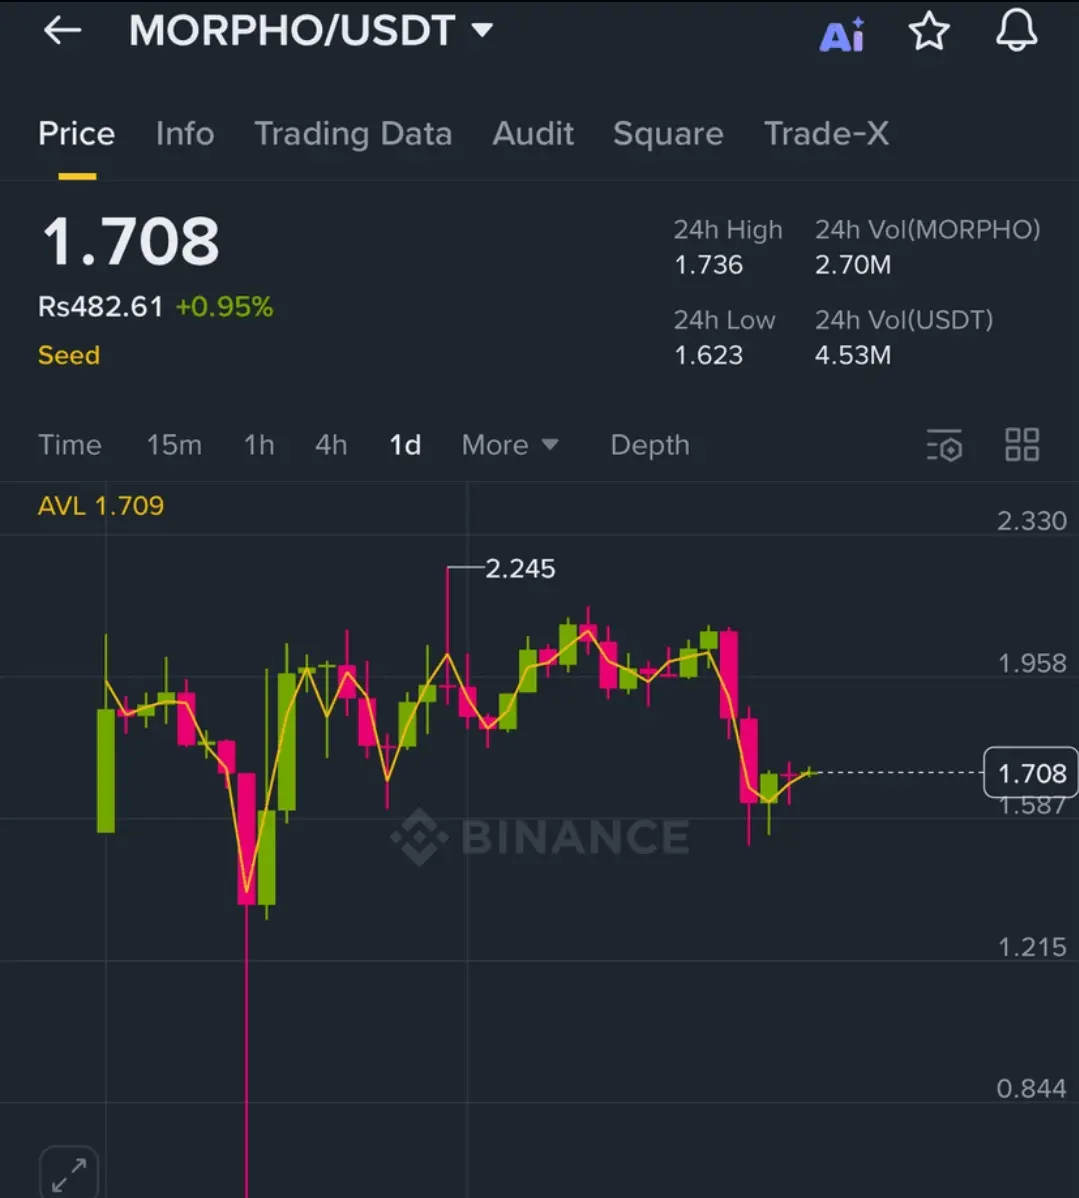The width and height of the screenshot is (1079, 1198).
Task: Tap the current price marker 1.708
Action: 1031,773
